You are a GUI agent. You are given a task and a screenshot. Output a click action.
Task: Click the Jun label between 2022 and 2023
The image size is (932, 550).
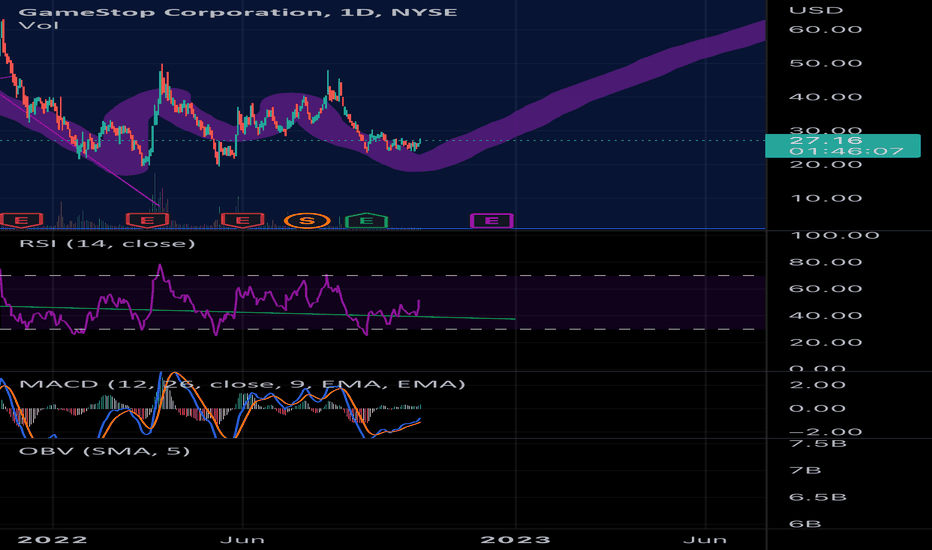[242, 539]
